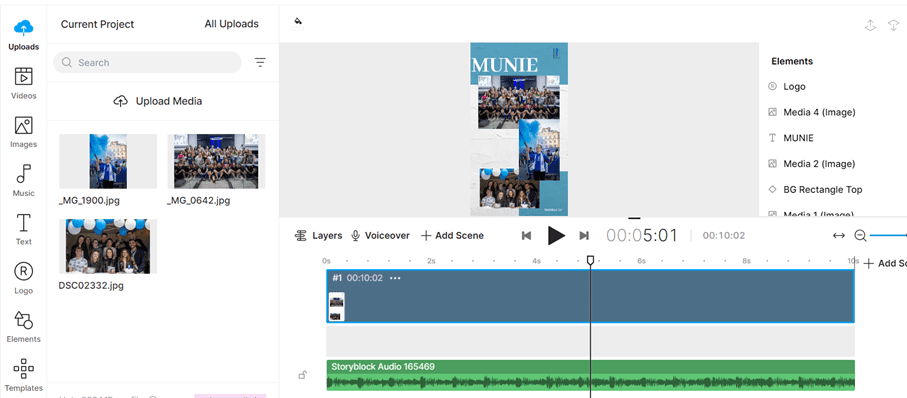Click the bring forward layer icon
Screen dimensions: 907x398
pyautogui.click(x=870, y=25)
